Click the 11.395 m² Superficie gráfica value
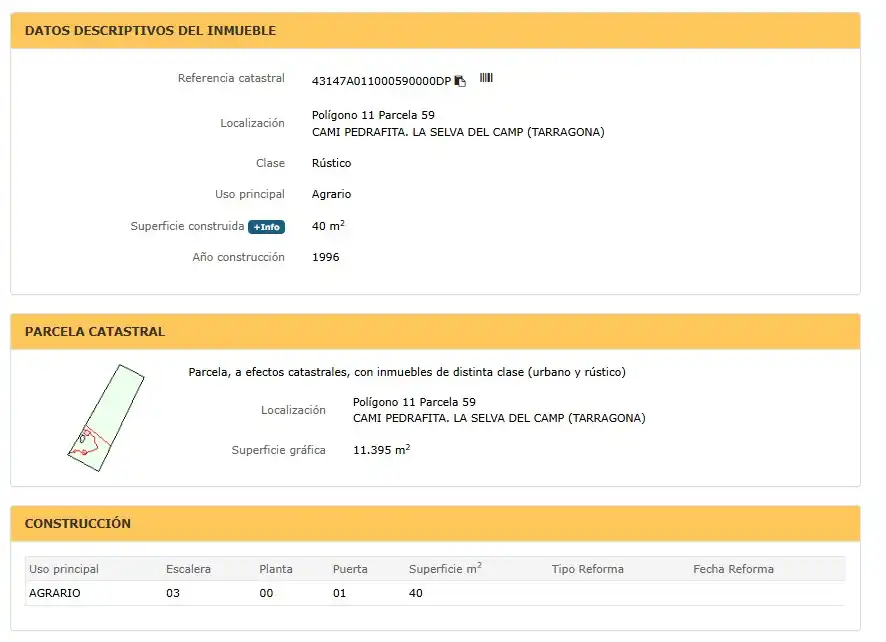The width and height of the screenshot is (886, 642). coord(381,450)
